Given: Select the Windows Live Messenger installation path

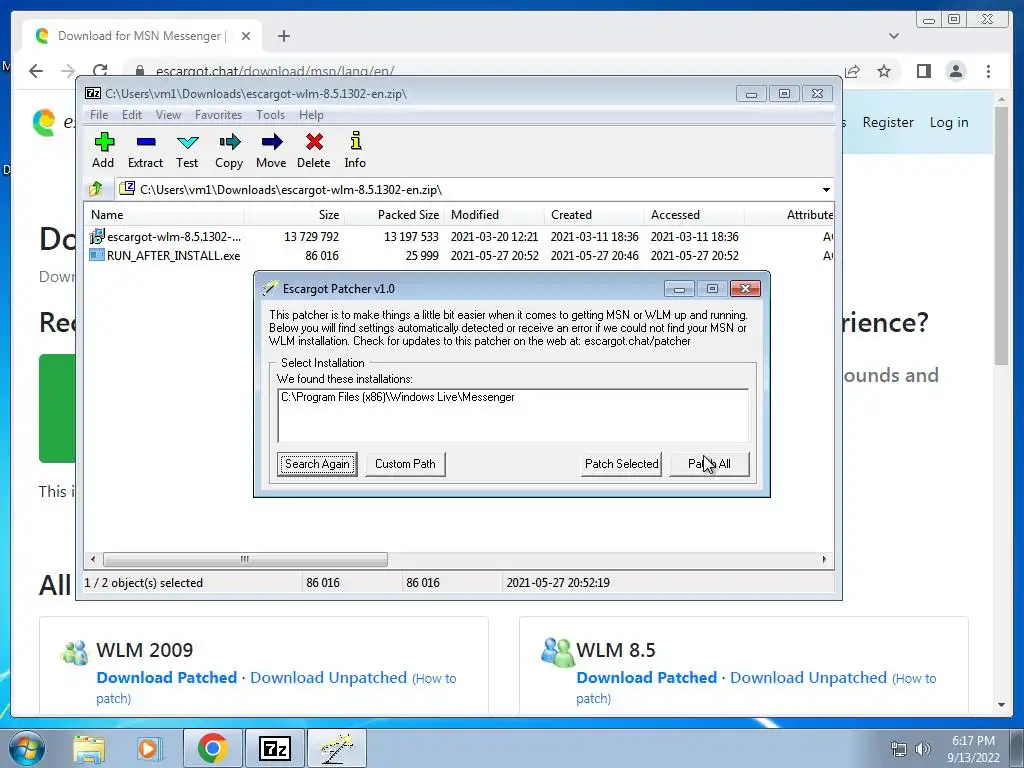Looking at the screenshot, I should click(398, 397).
